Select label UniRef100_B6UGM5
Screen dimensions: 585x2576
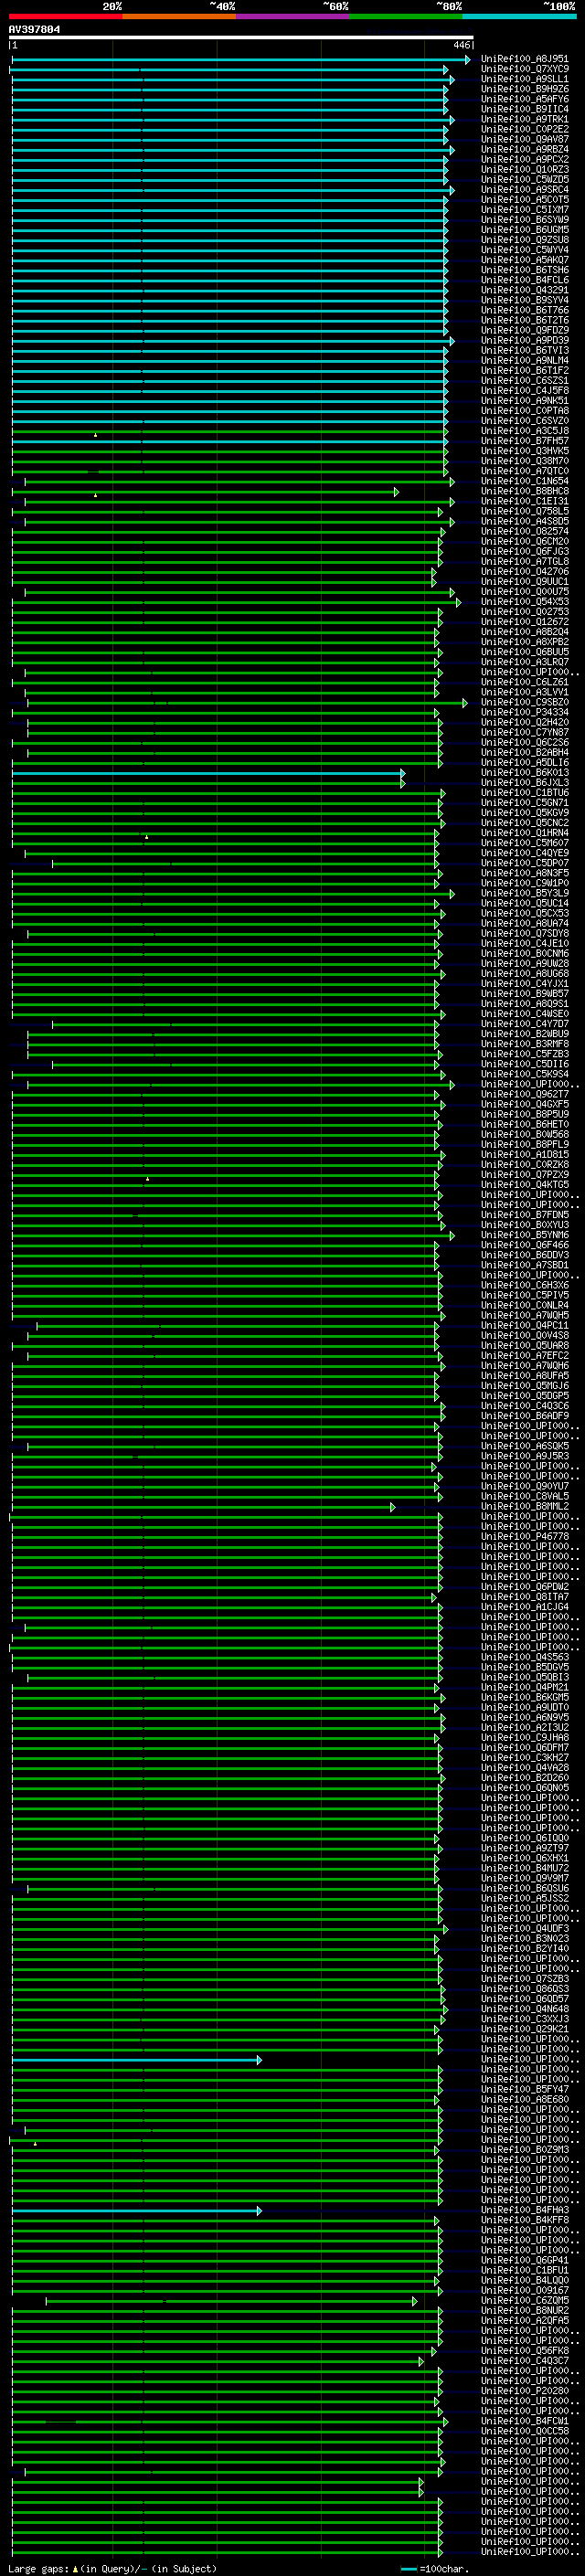coord(524,230)
